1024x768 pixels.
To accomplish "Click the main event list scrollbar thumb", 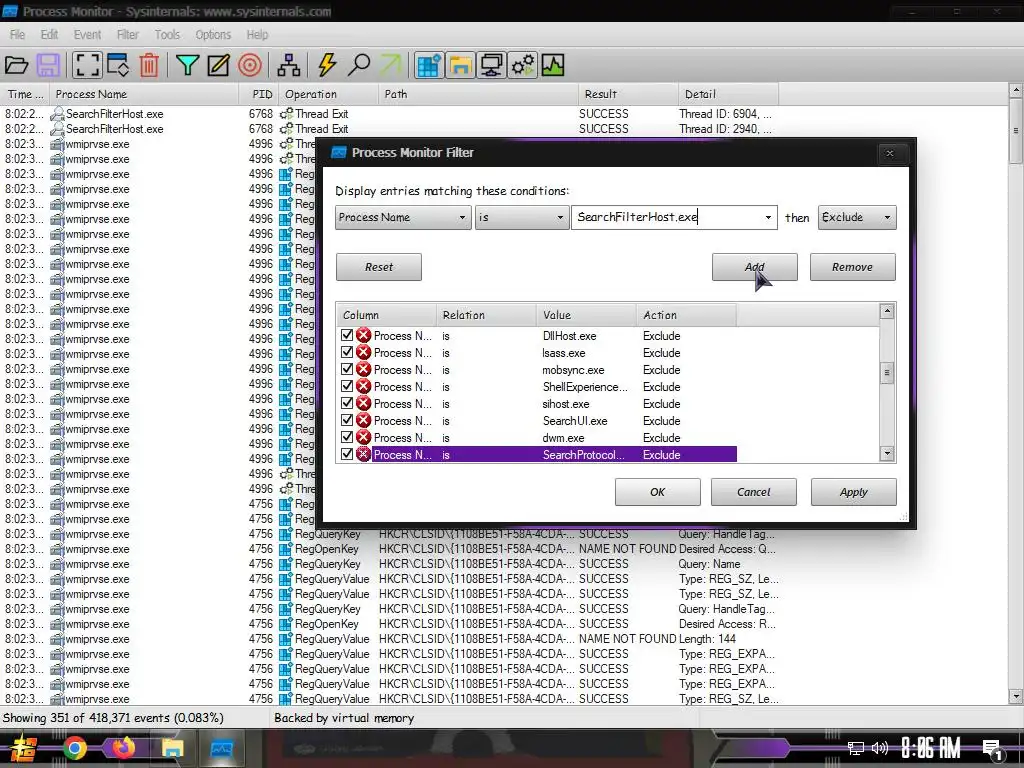I will [x=1016, y=131].
